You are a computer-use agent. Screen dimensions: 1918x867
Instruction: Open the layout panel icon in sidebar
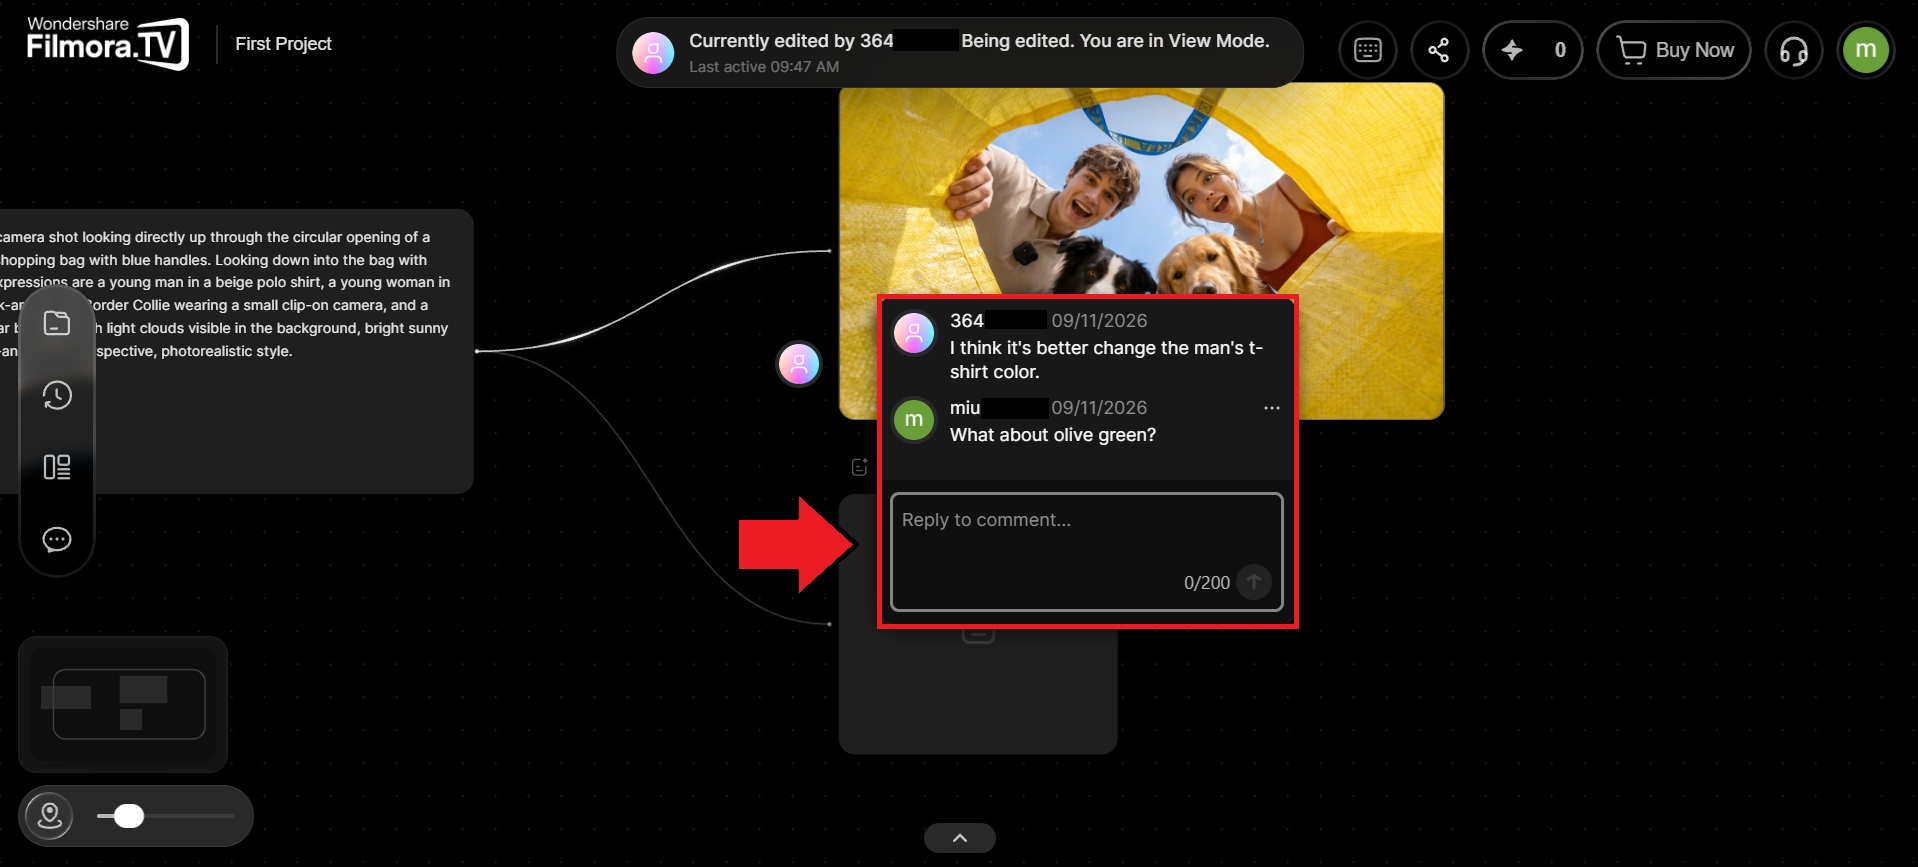pyautogui.click(x=57, y=467)
